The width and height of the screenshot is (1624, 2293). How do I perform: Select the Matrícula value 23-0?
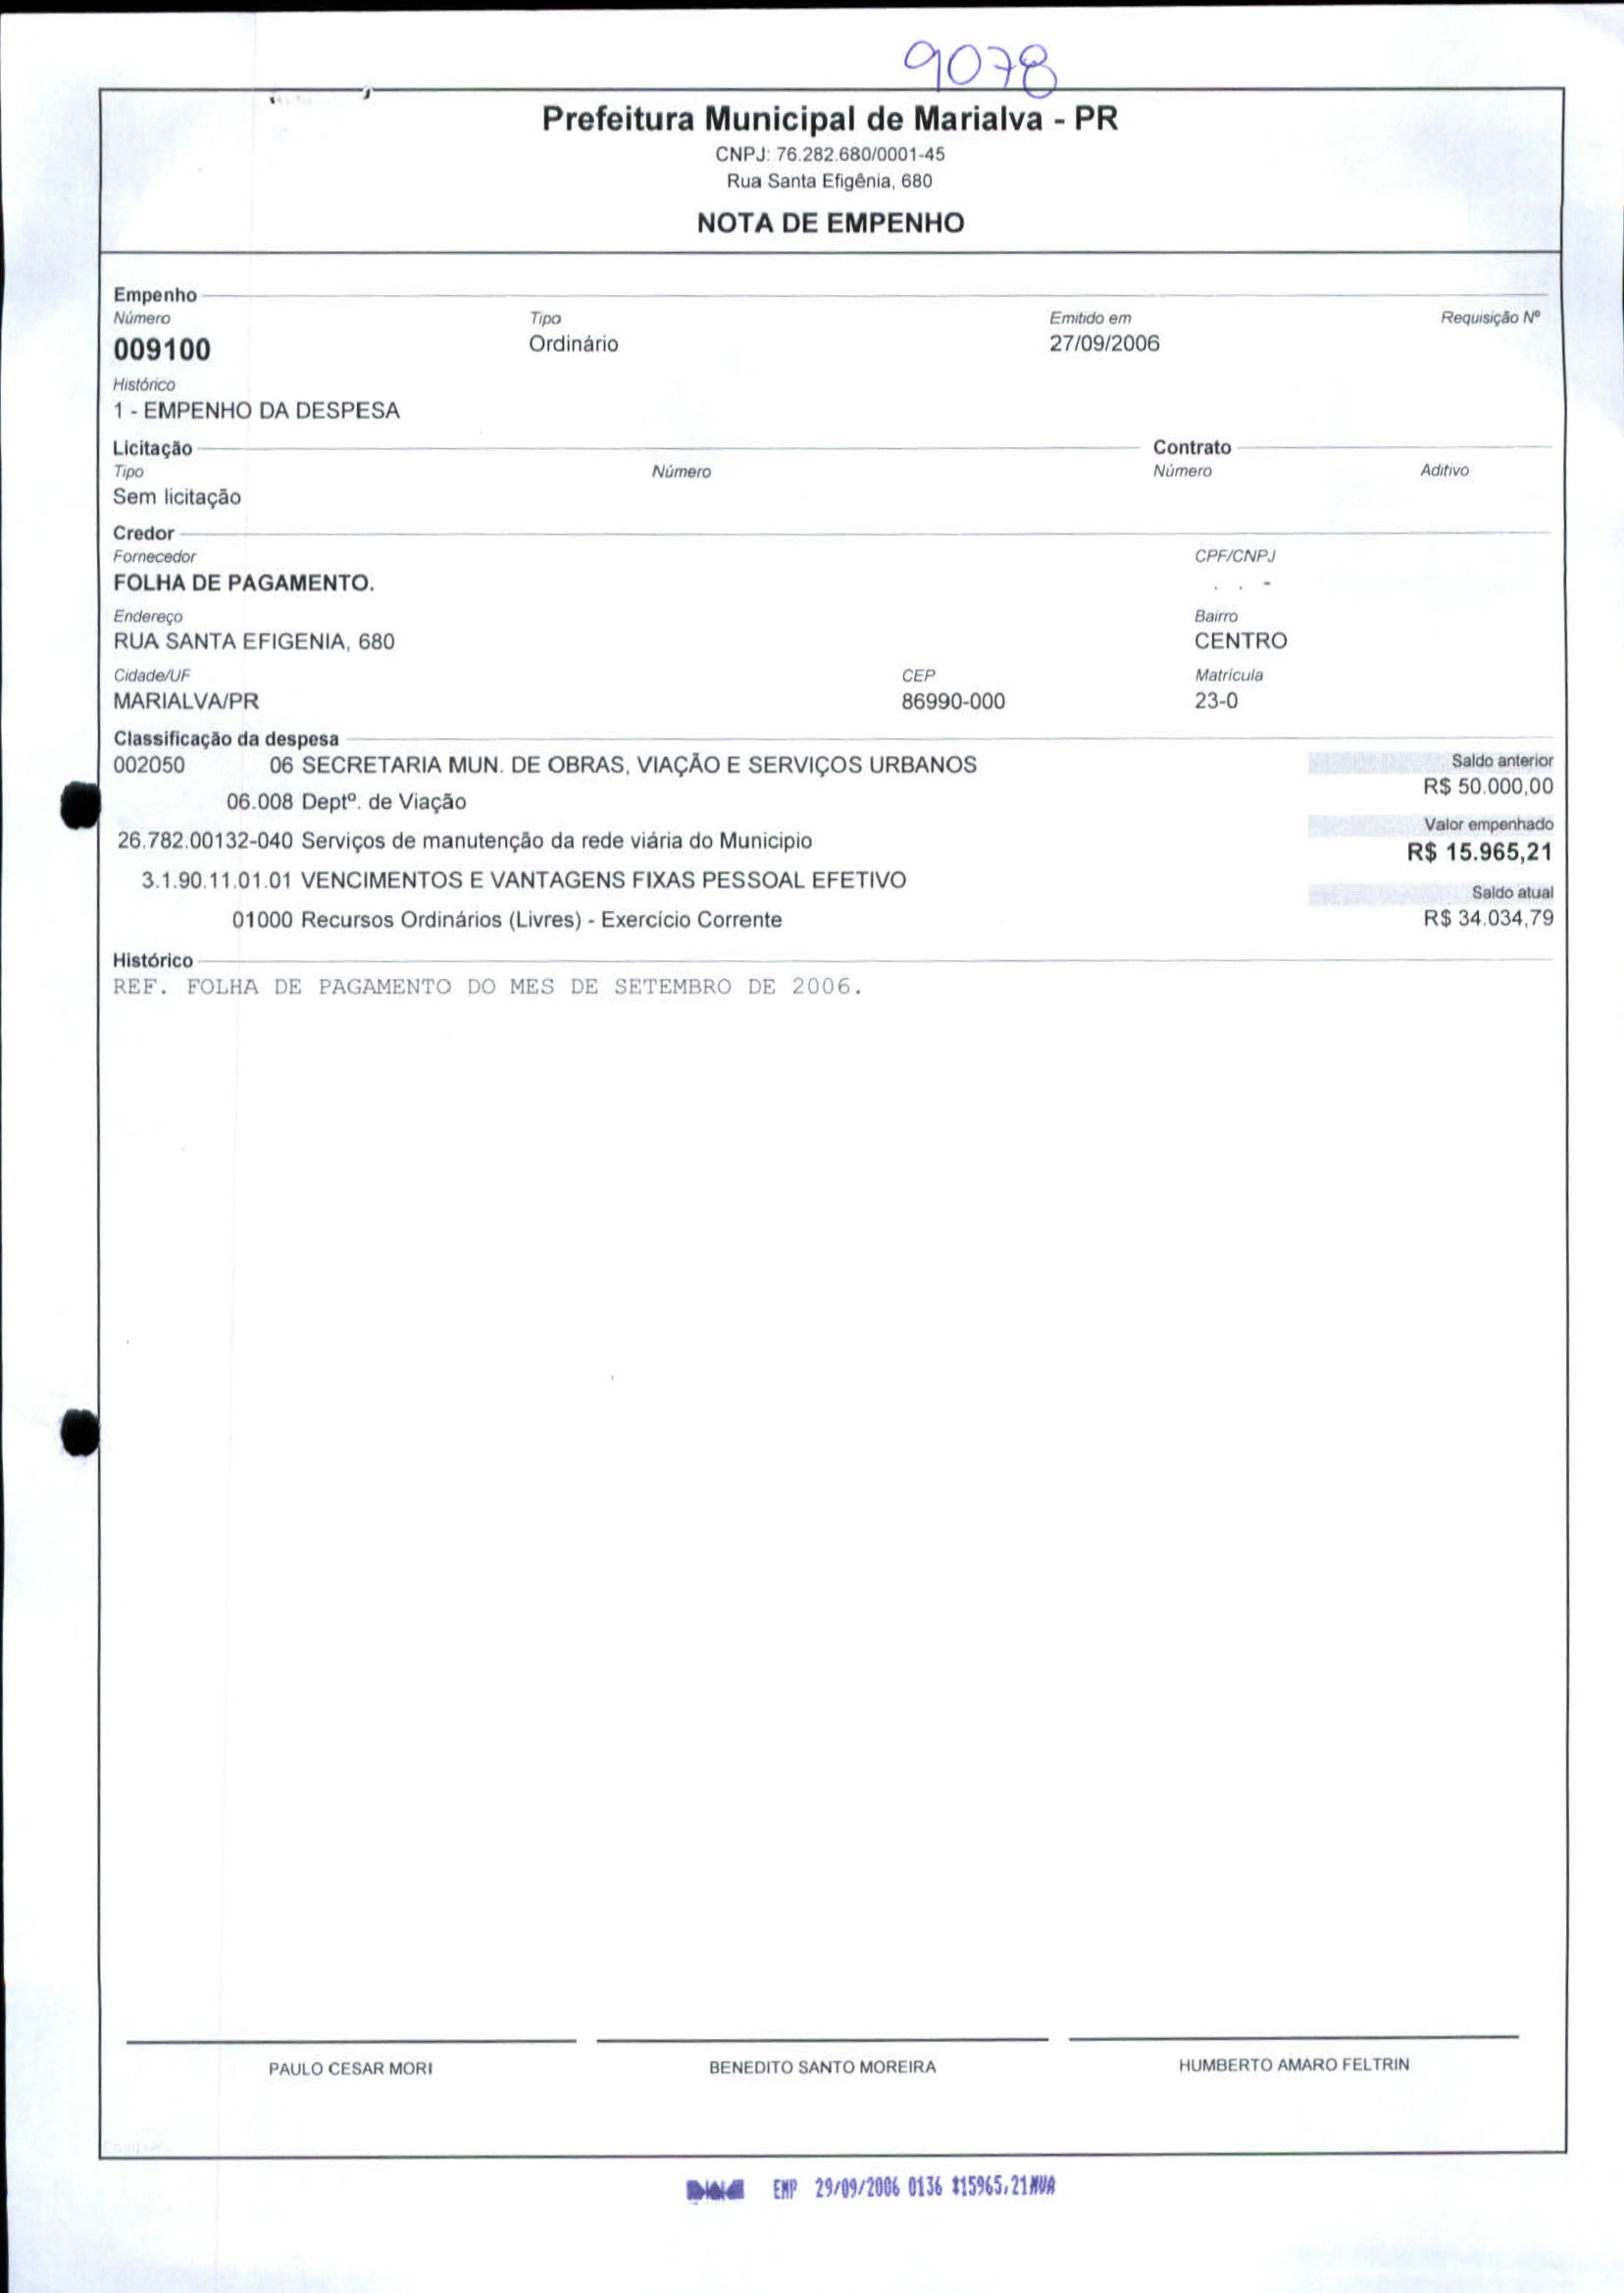point(1215,701)
